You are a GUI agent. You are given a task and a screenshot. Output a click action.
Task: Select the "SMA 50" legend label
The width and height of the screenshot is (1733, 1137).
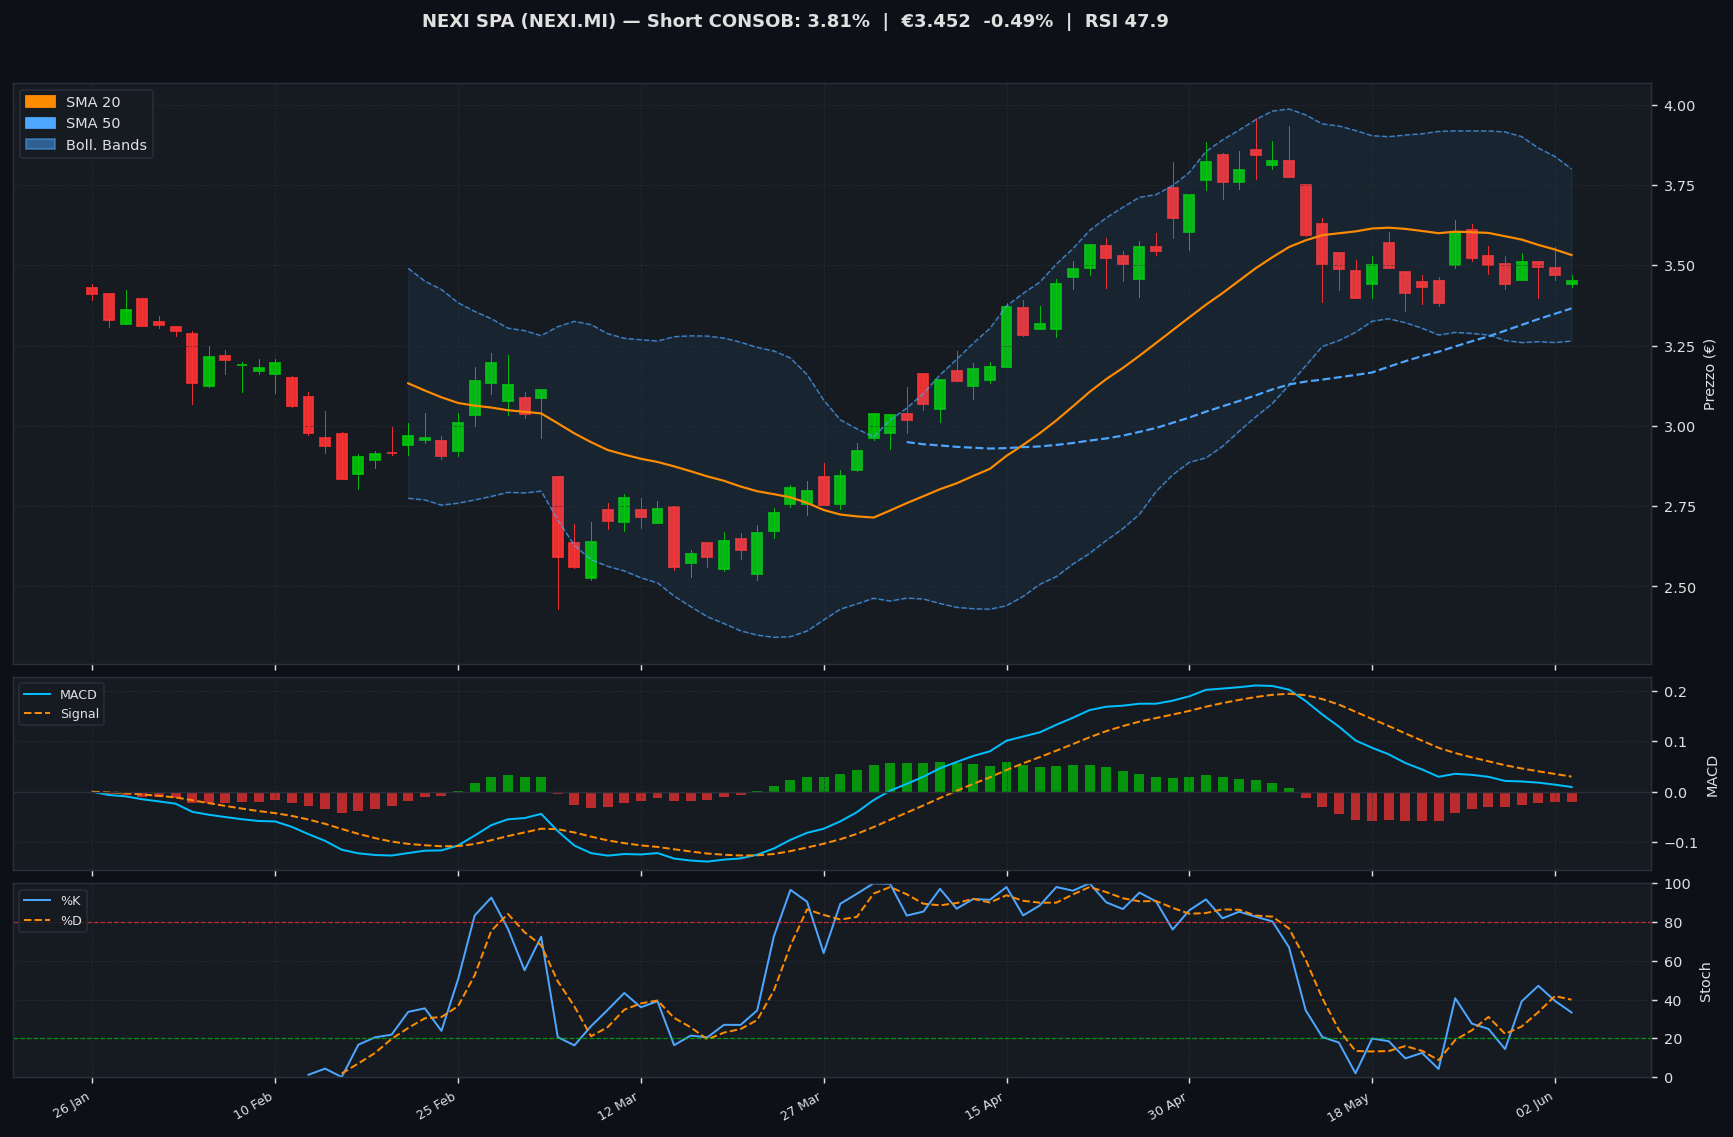coord(93,124)
